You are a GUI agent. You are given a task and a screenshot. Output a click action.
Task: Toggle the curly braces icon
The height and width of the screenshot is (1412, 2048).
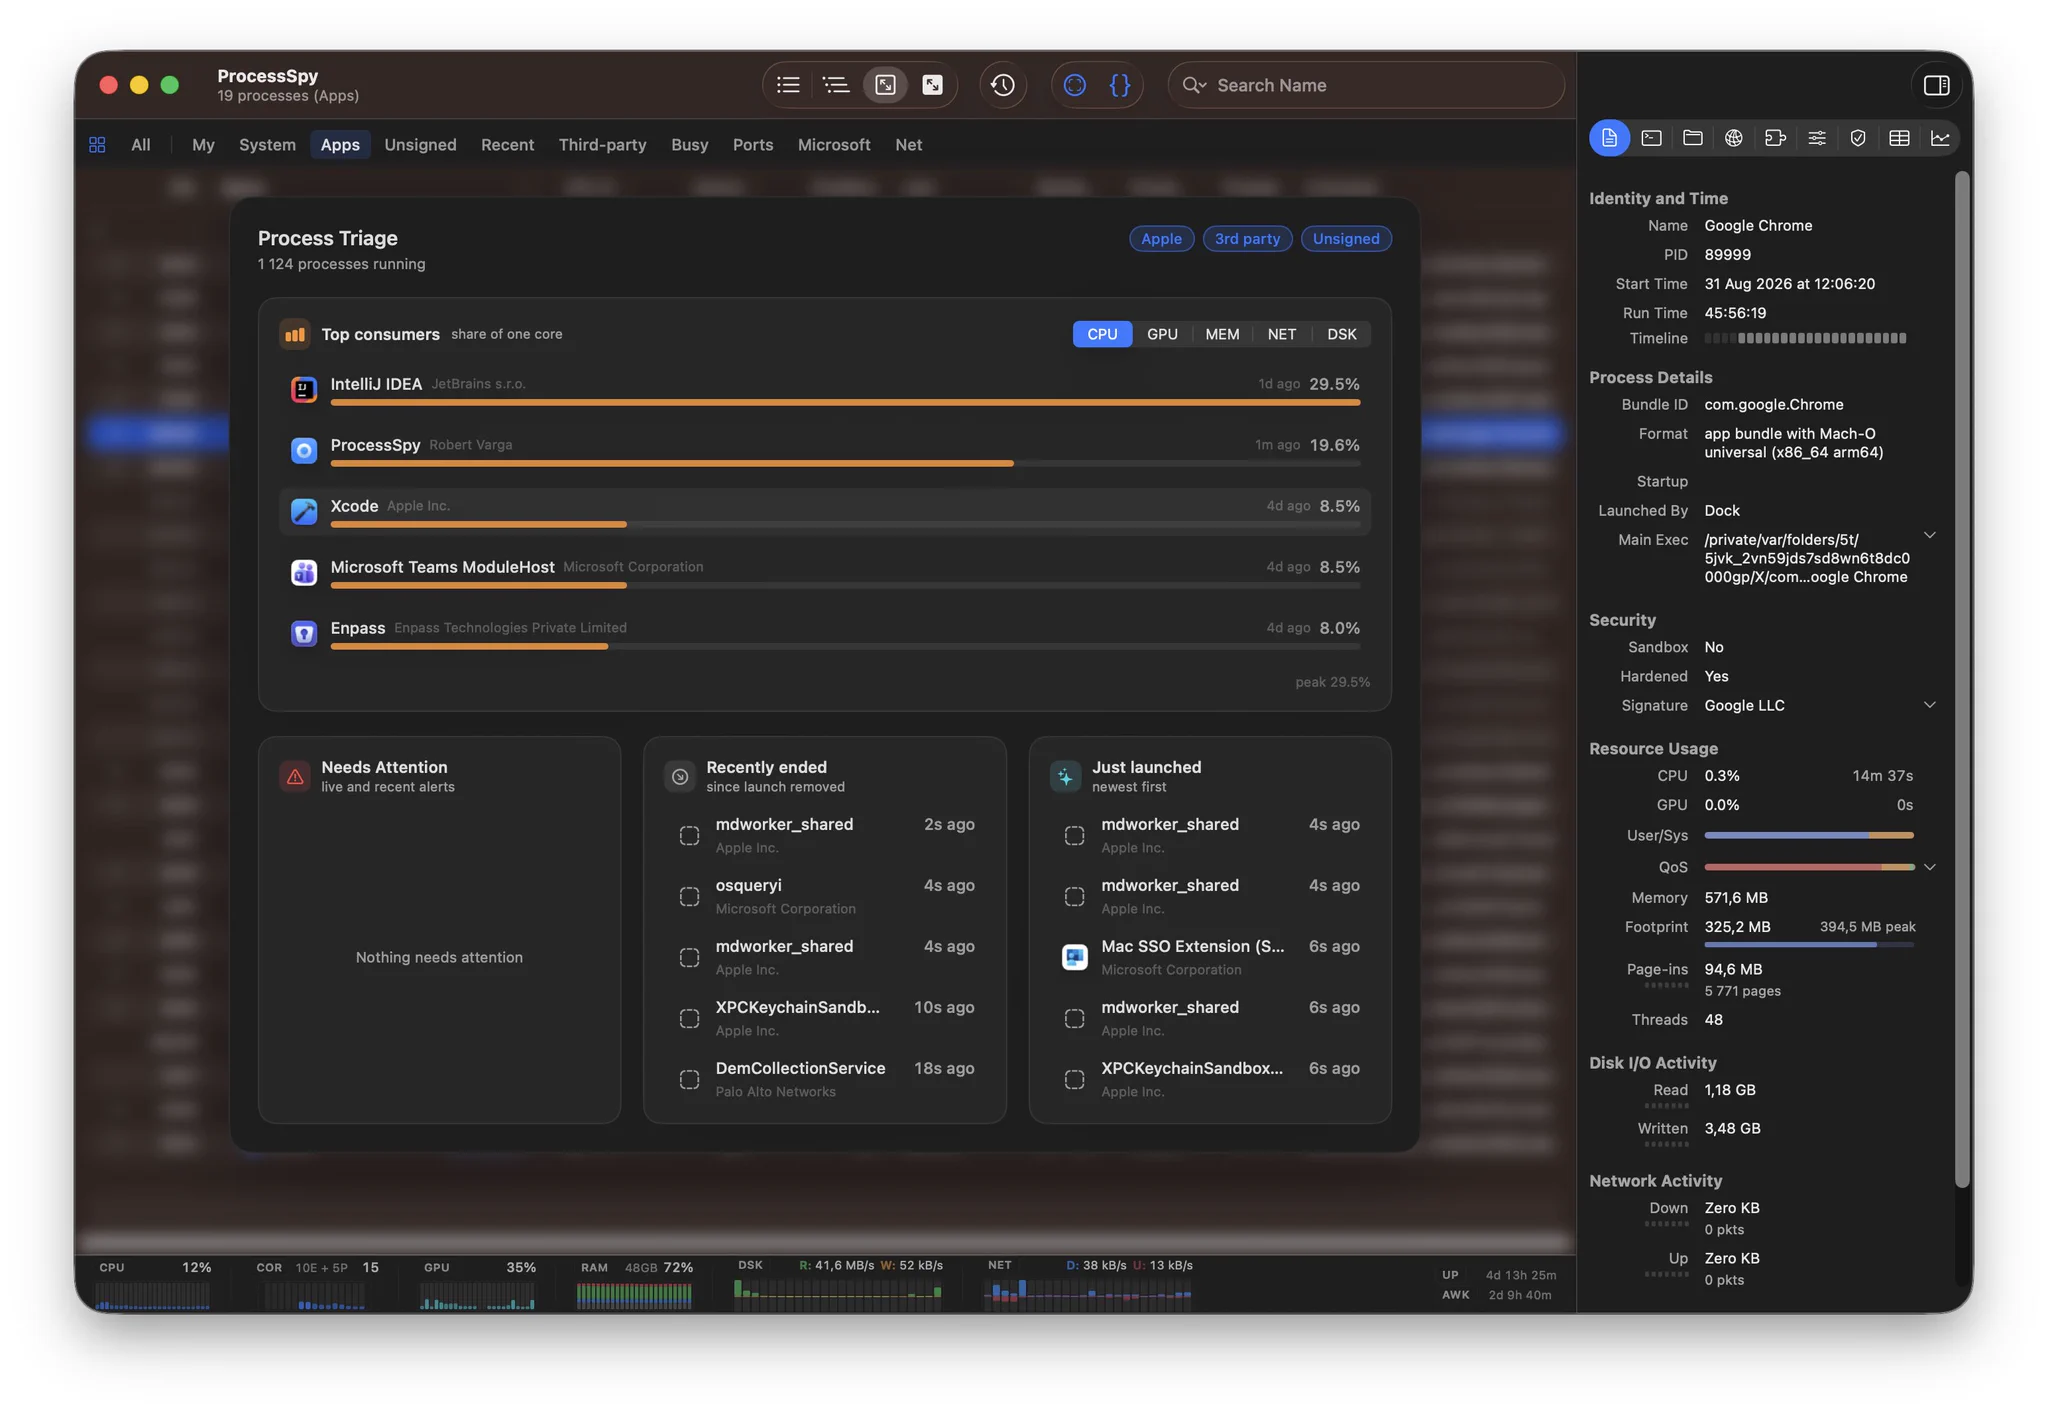pos(1120,85)
